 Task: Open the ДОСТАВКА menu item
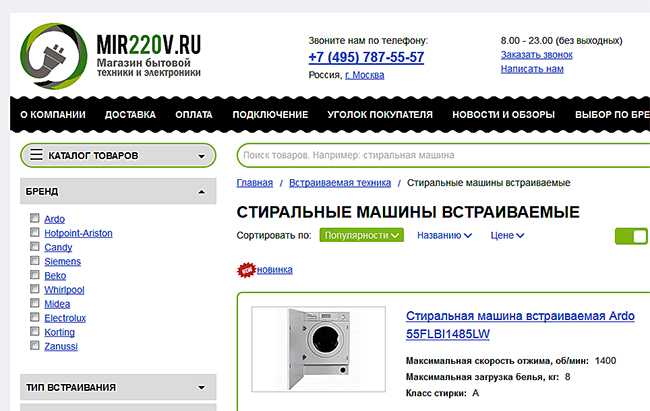click(x=130, y=115)
